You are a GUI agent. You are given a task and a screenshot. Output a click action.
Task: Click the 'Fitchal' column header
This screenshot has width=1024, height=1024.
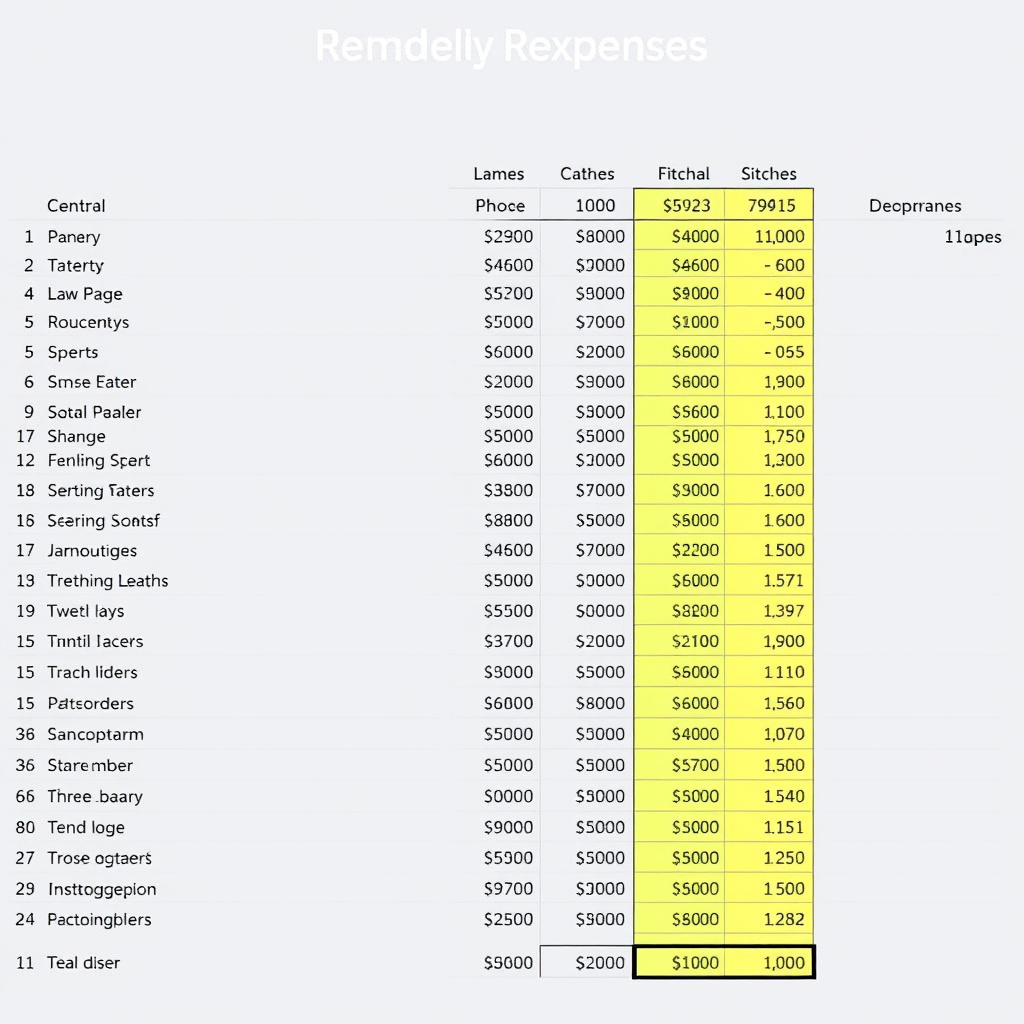pyautogui.click(x=683, y=174)
